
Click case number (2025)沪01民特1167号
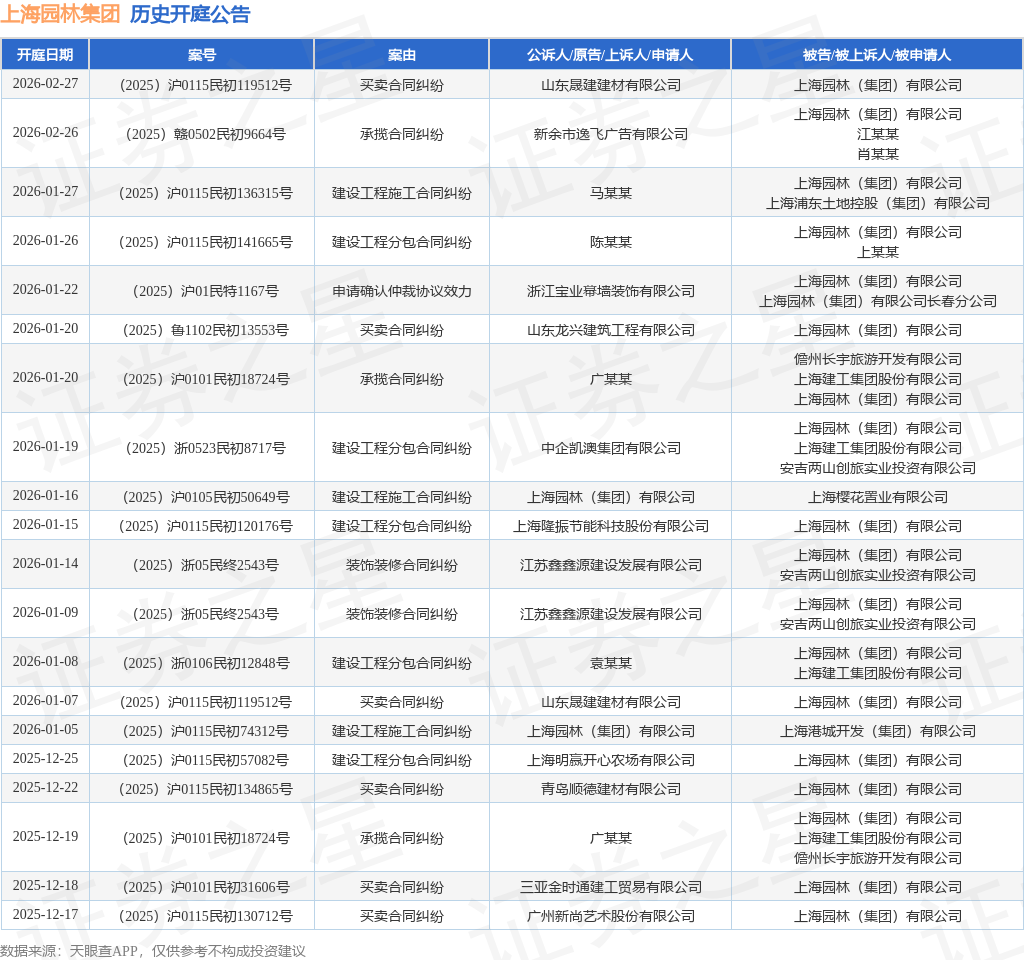pyautogui.click(x=206, y=291)
